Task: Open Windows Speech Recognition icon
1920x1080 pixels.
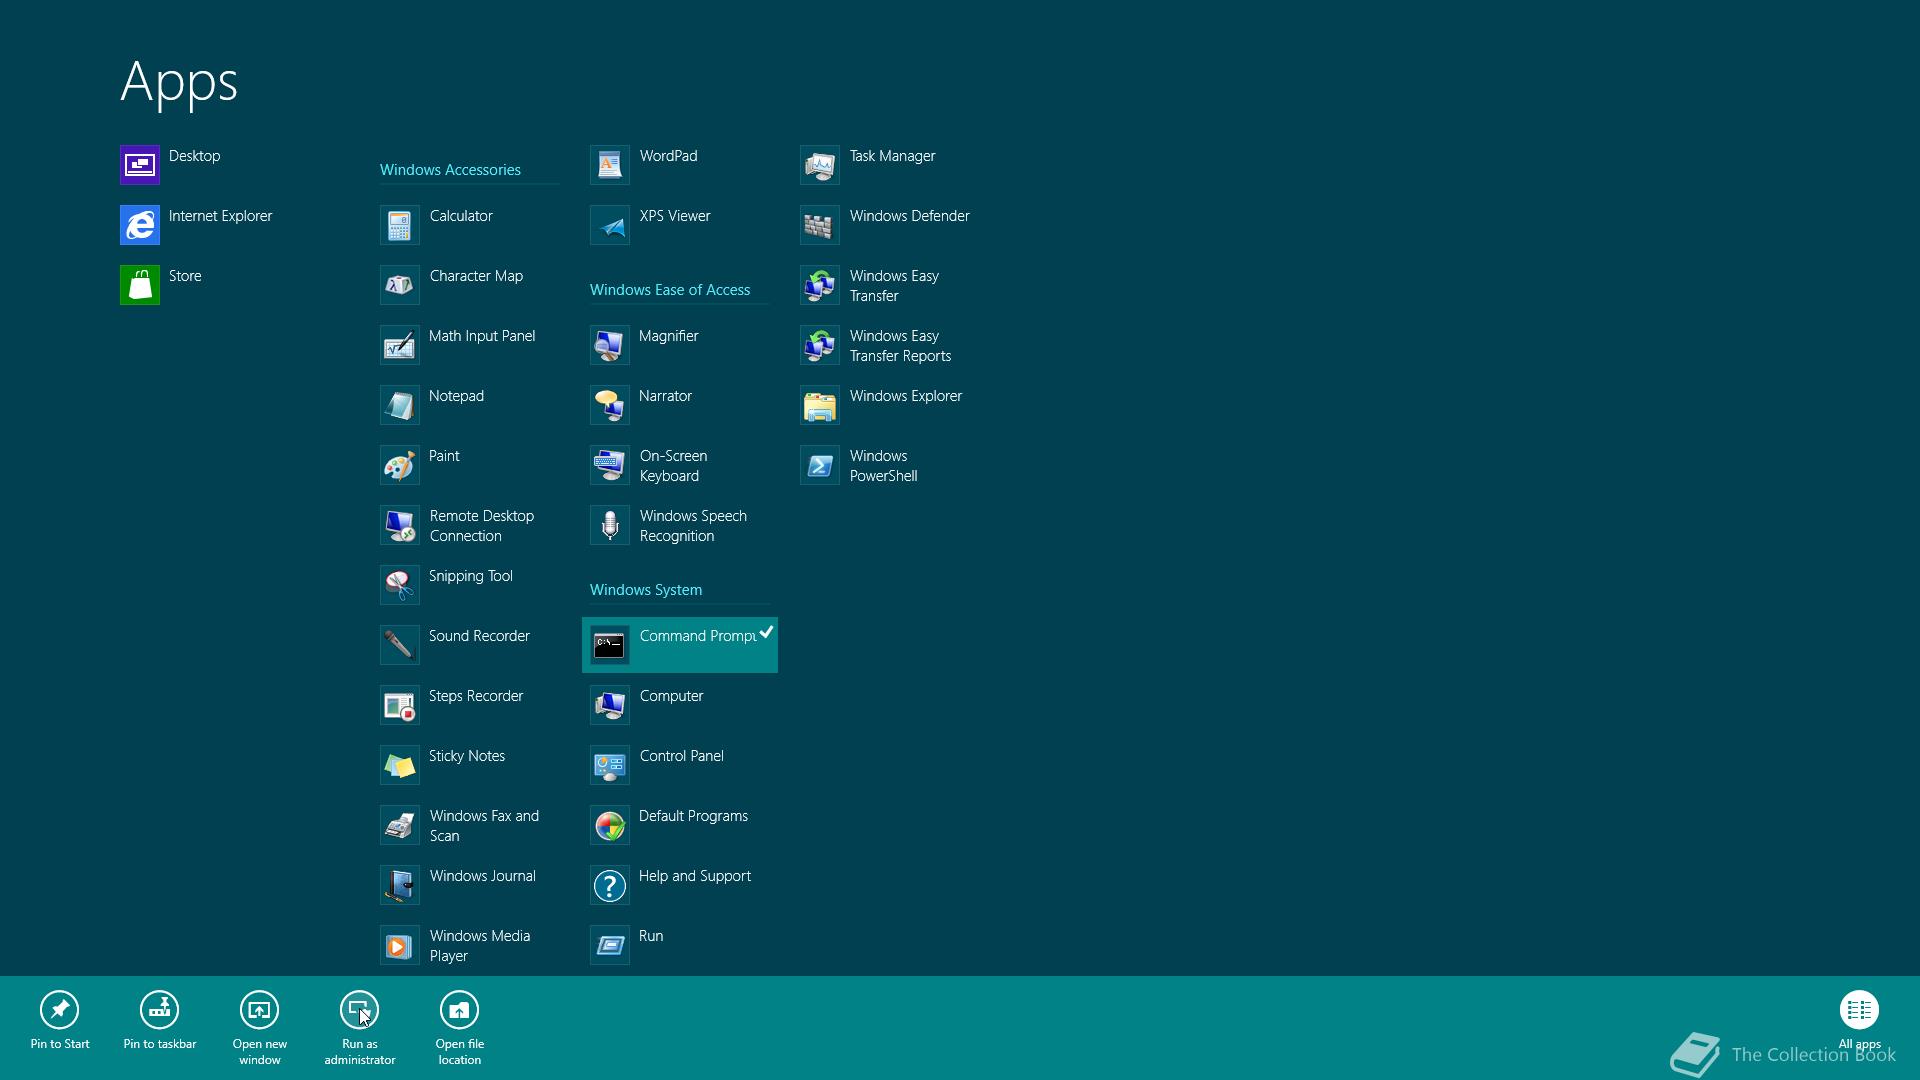Action: point(610,525)
